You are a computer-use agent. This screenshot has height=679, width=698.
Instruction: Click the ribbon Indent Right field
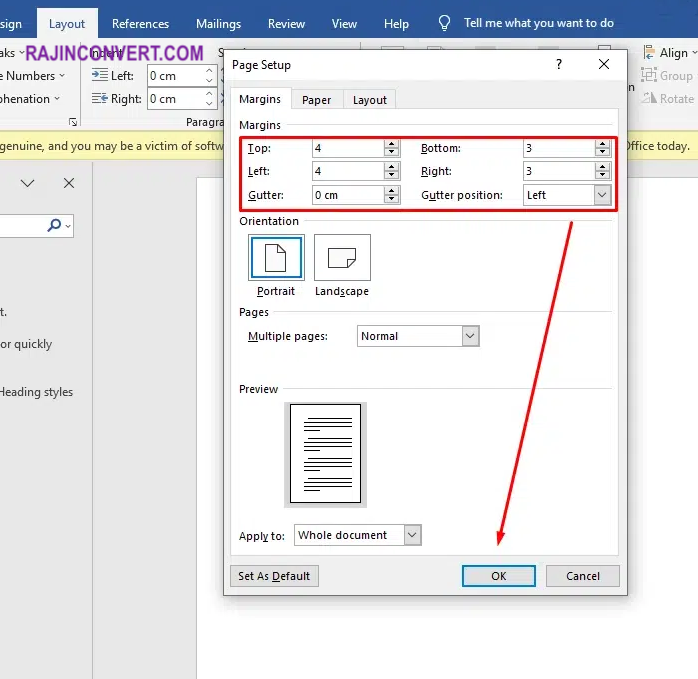click(176, 99)
